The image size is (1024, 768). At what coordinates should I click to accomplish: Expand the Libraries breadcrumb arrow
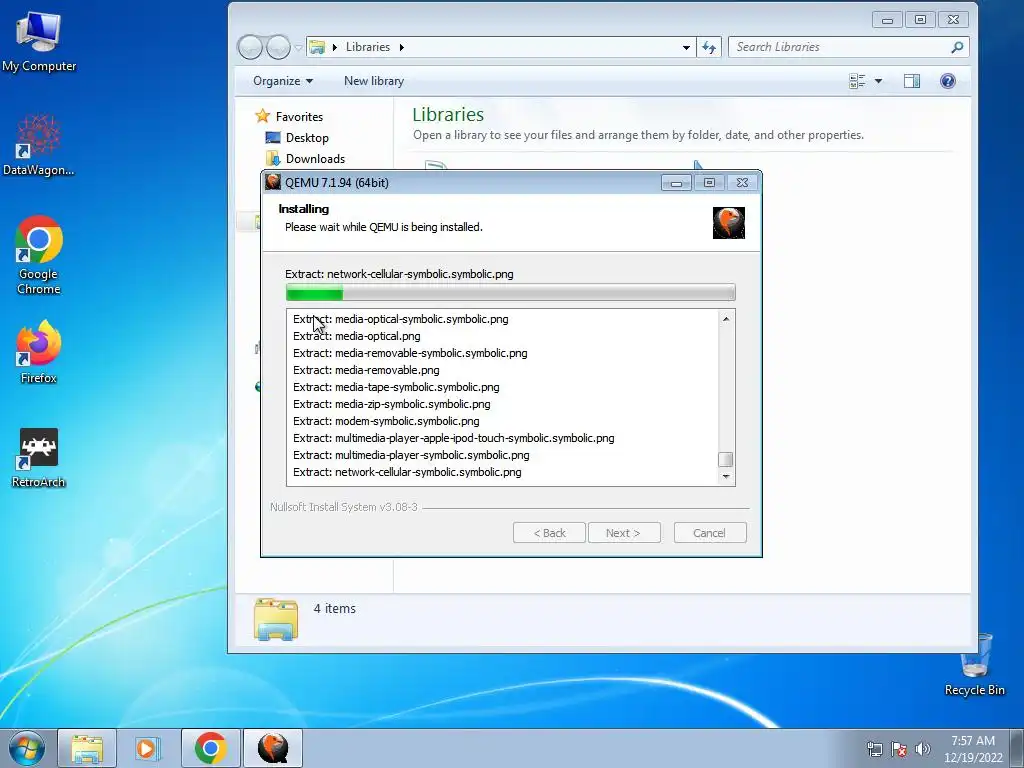pyautogui.click(x=402, y=47)
